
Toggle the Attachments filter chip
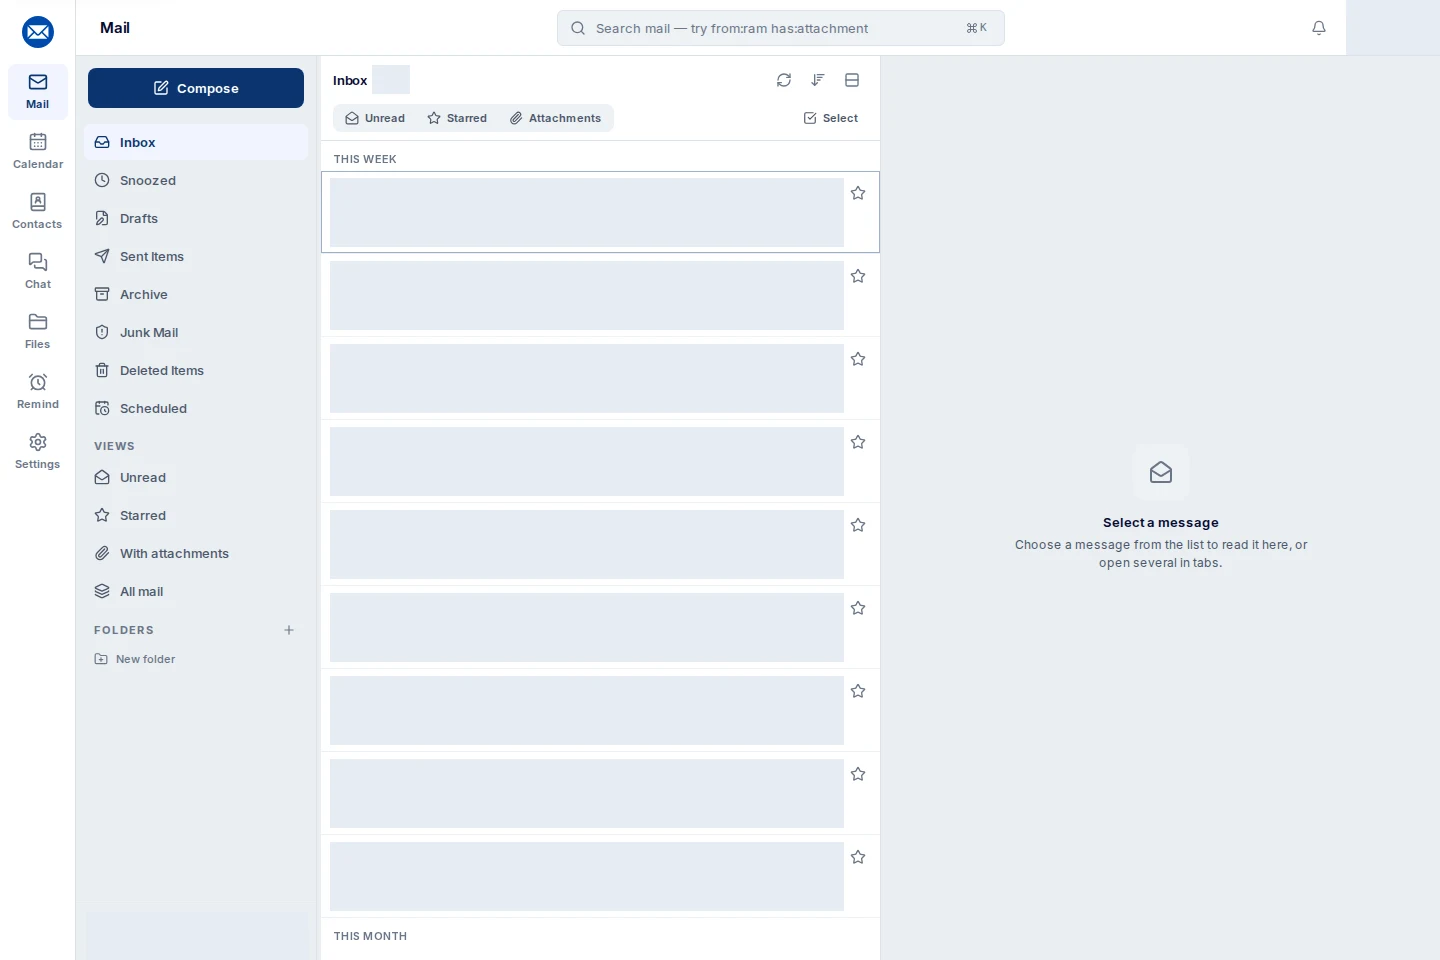[x=555, y=118]
